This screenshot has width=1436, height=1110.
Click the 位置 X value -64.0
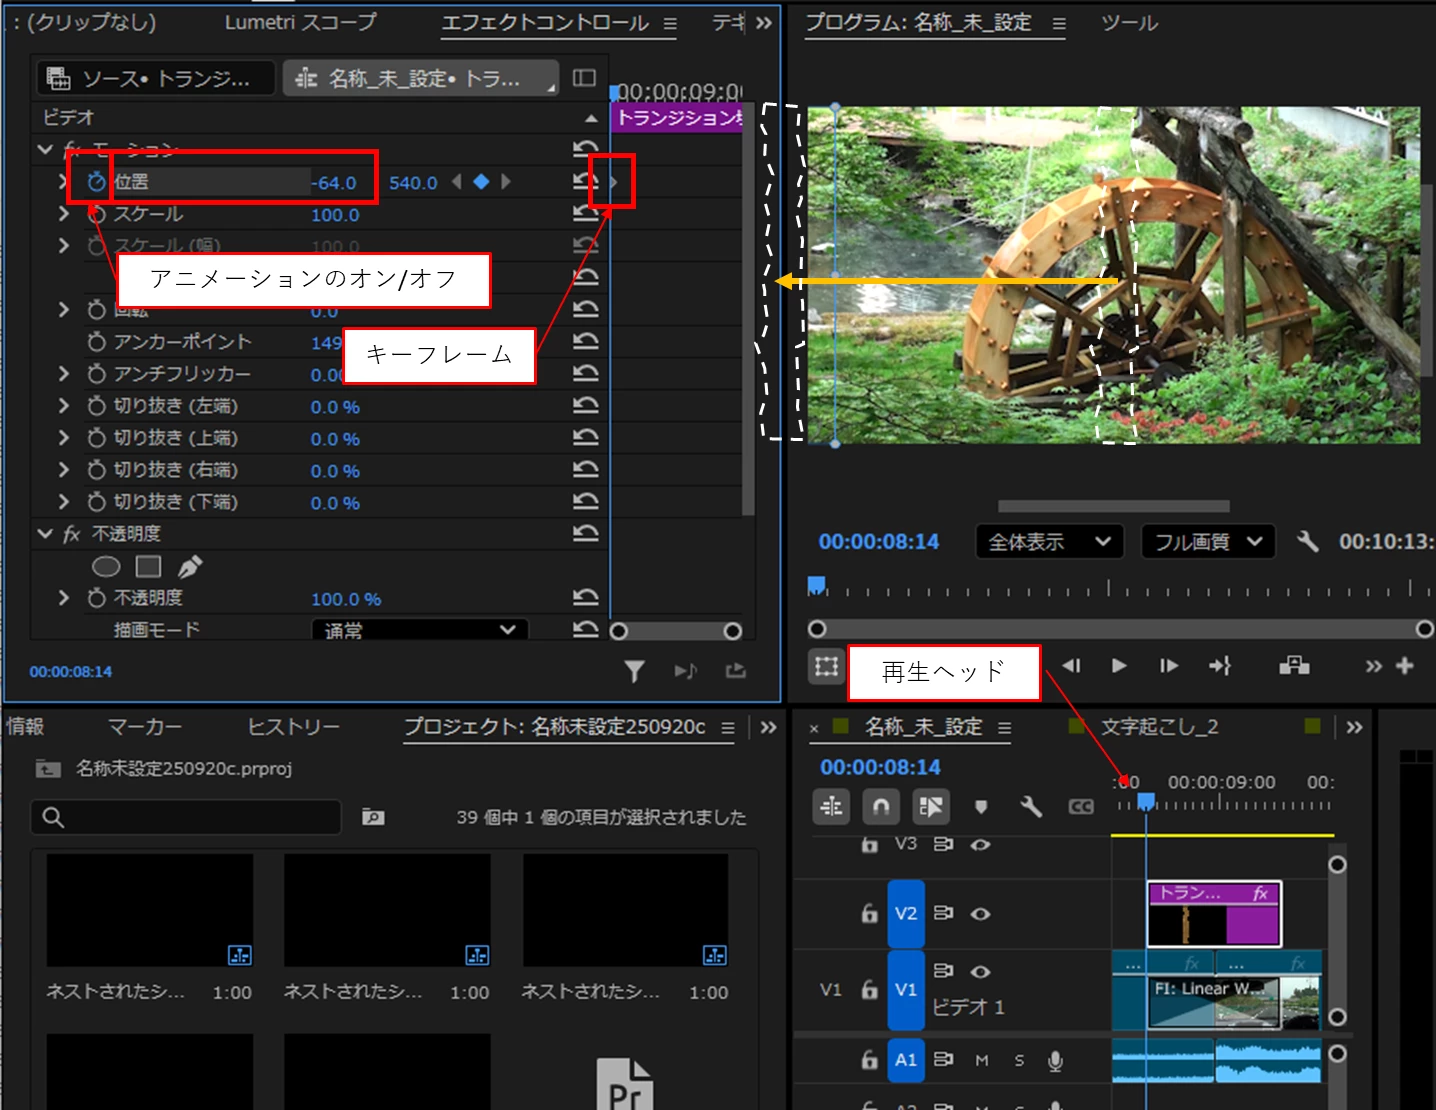click(334, 183)
